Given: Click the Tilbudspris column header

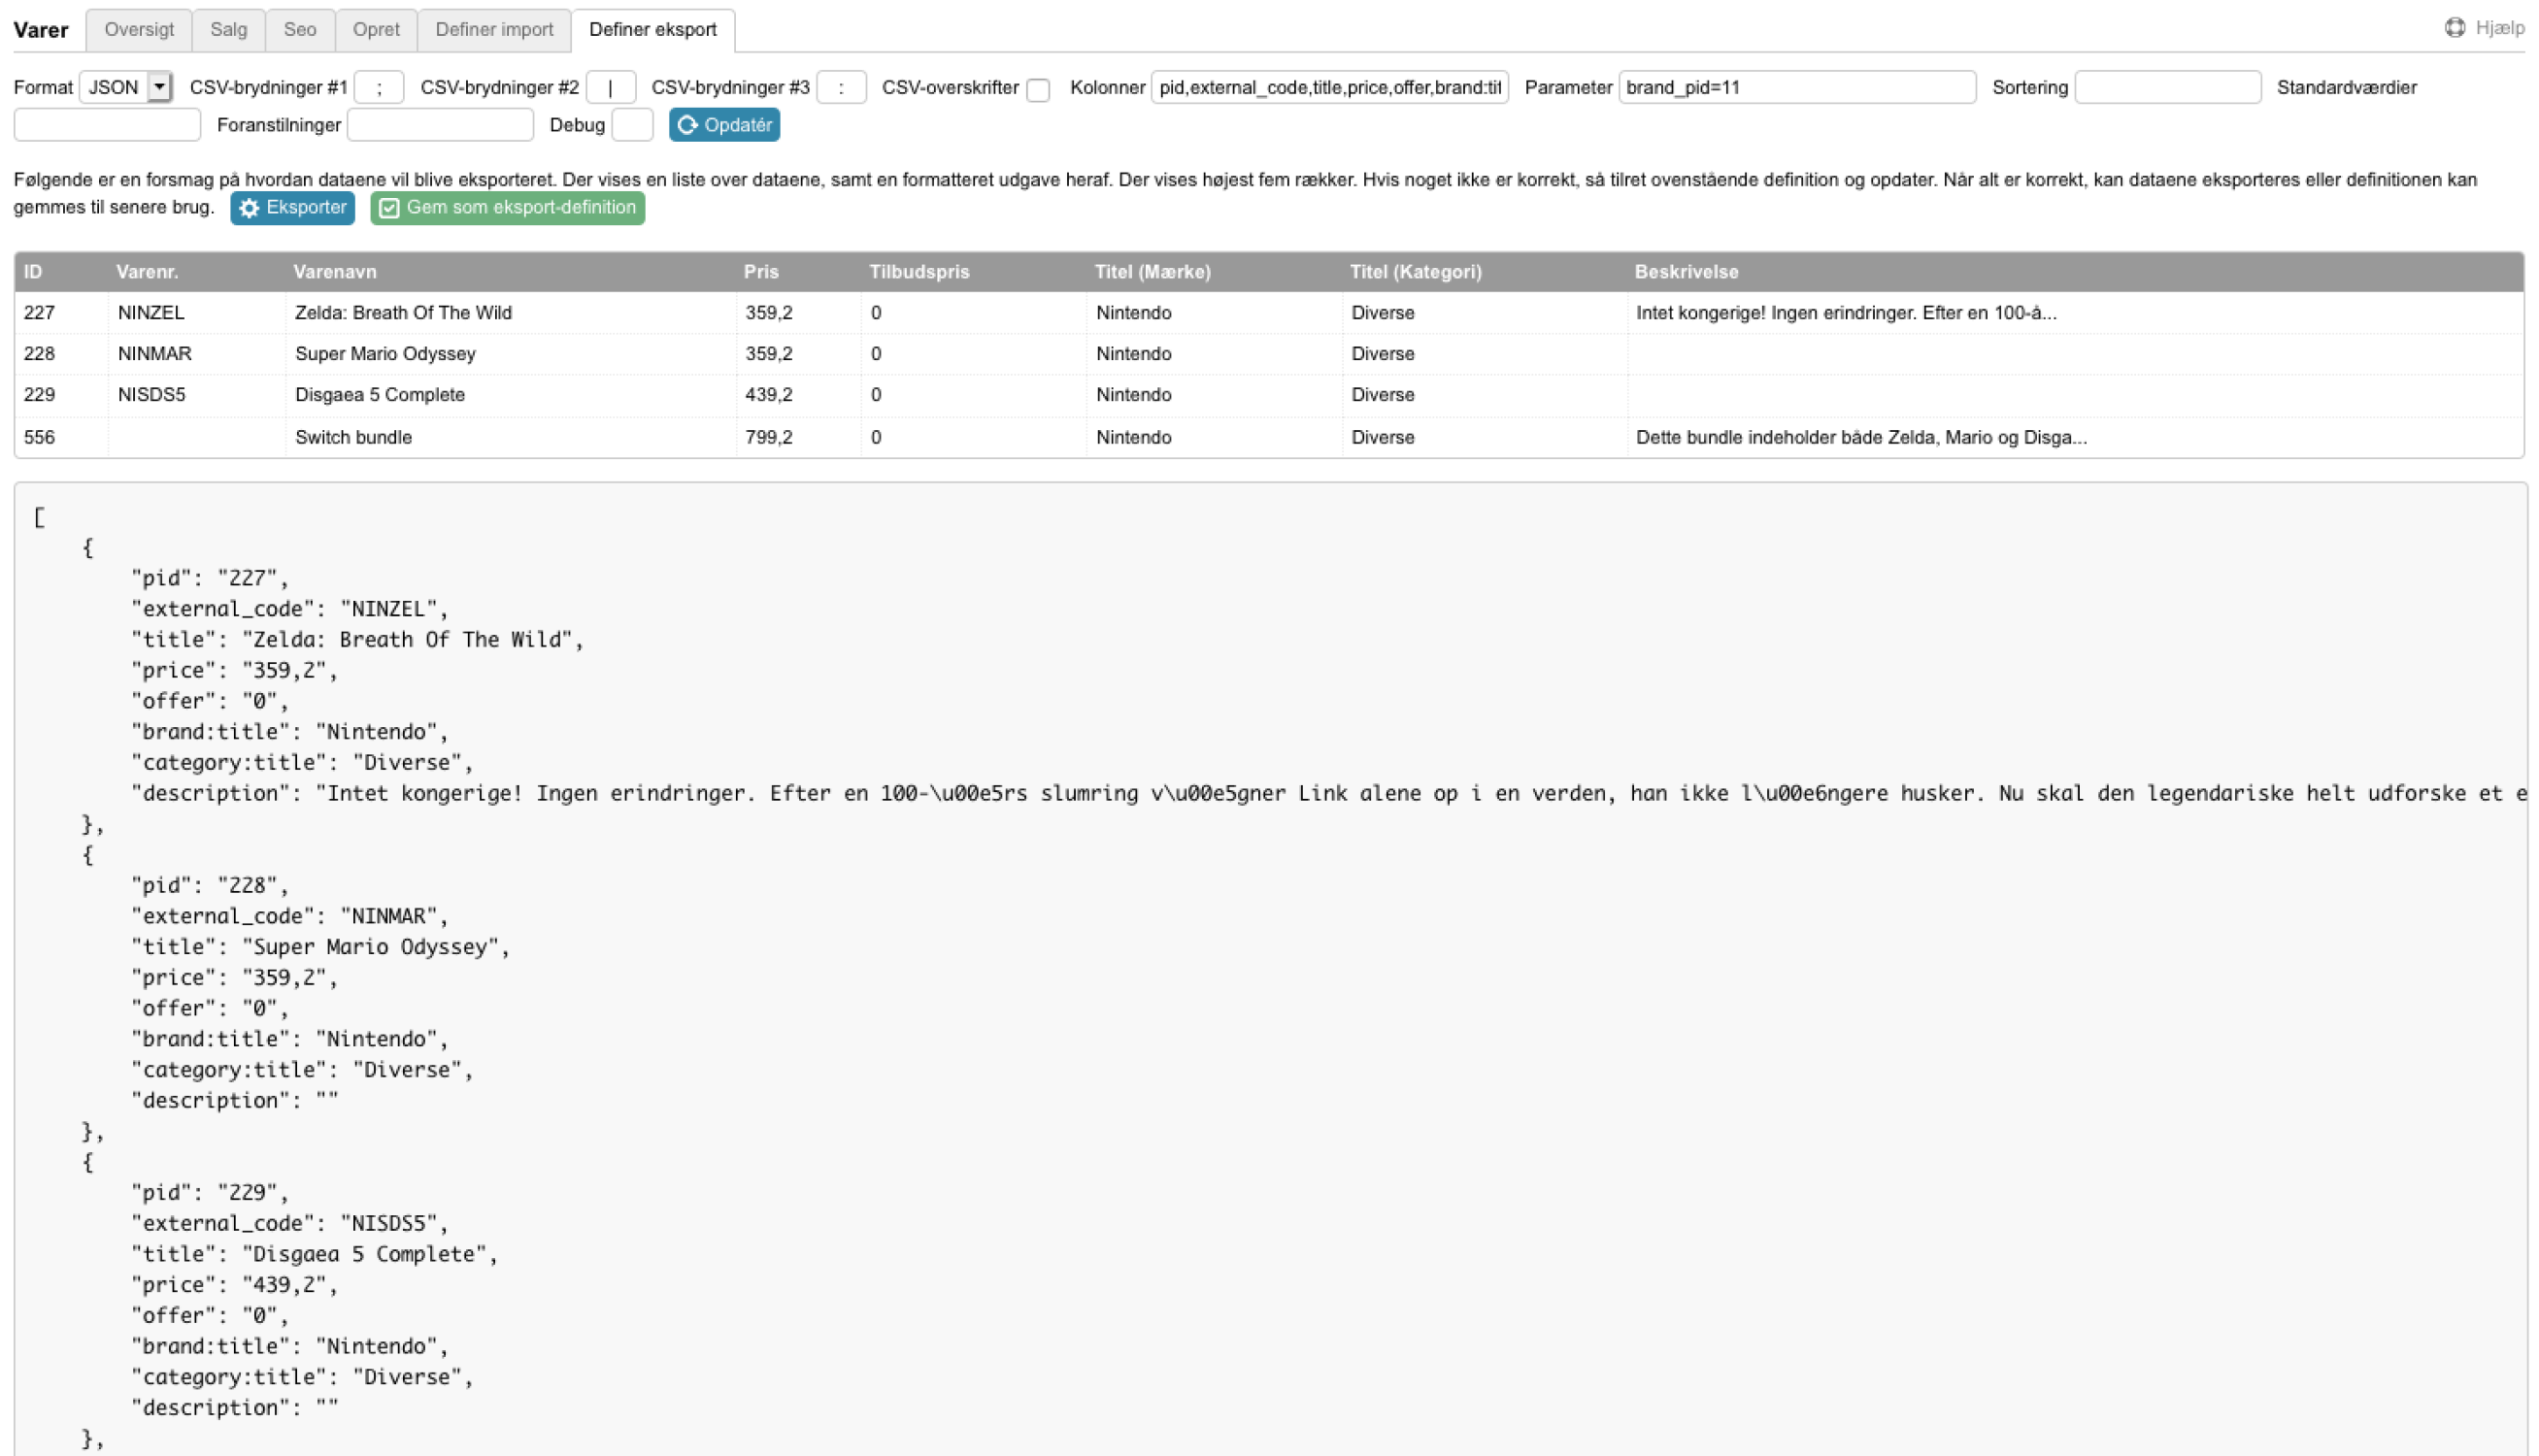Looking at the screenshot, I should 919,272.
